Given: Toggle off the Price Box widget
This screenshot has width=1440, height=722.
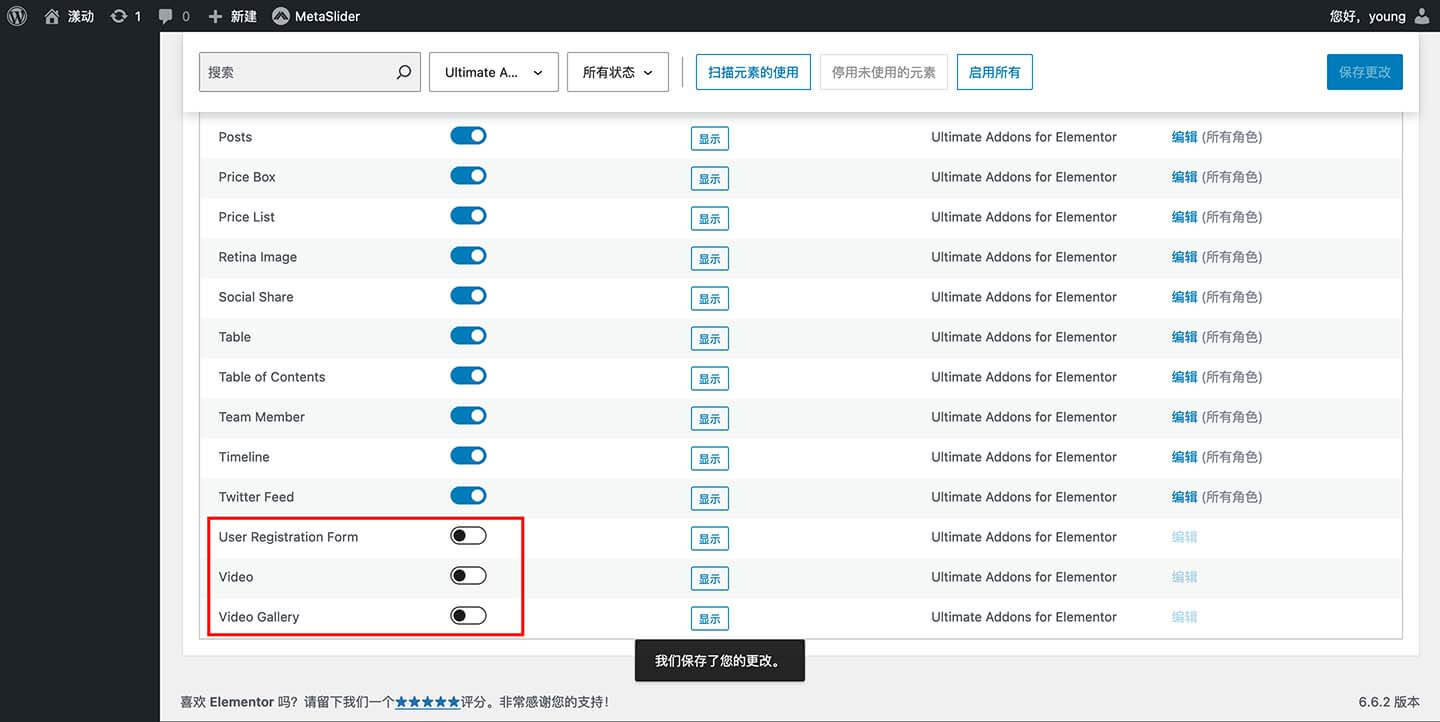Looking at the screenshot, I should [468, 176].
